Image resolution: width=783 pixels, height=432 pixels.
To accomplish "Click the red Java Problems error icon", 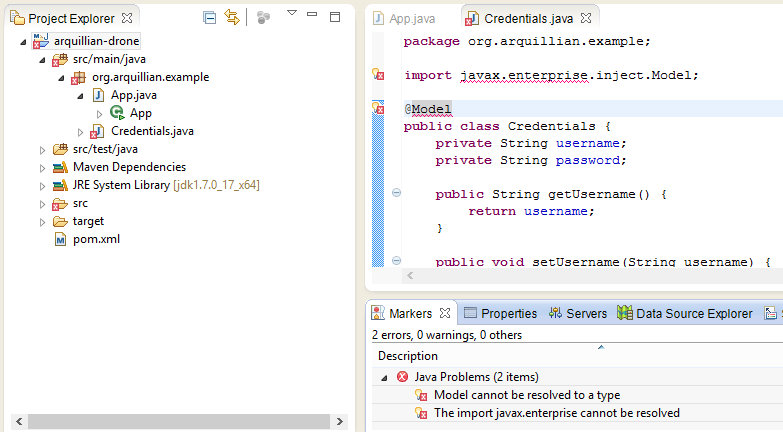I will 402,377.
